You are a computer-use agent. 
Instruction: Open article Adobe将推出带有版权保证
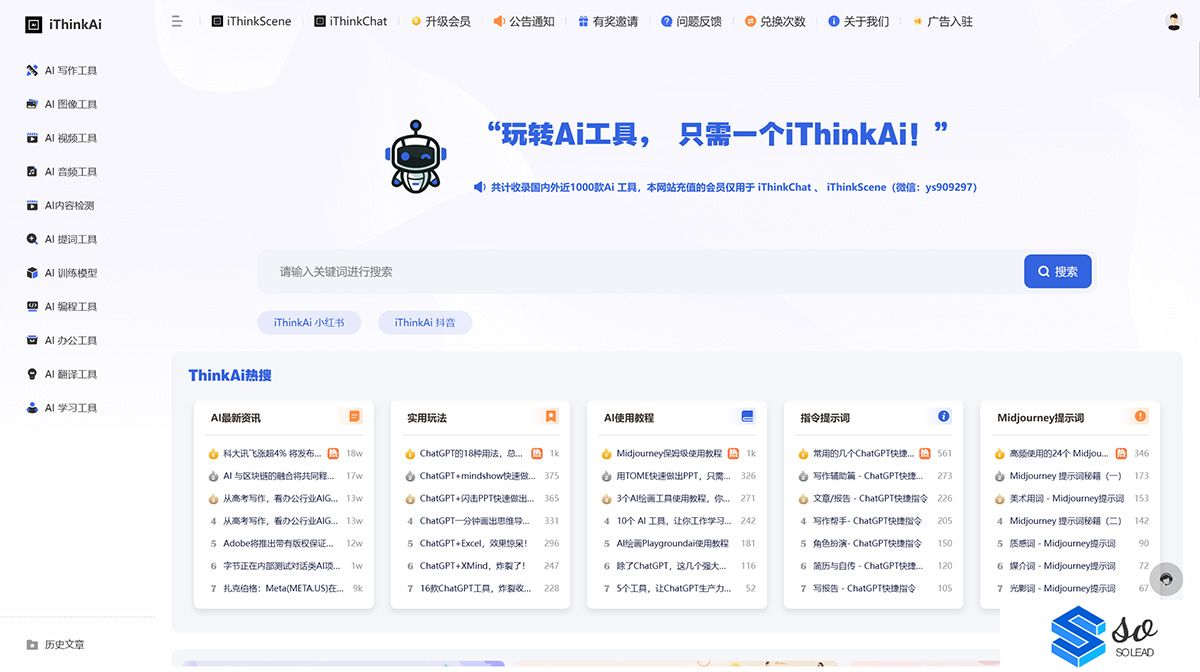click(x=280, y=544)
